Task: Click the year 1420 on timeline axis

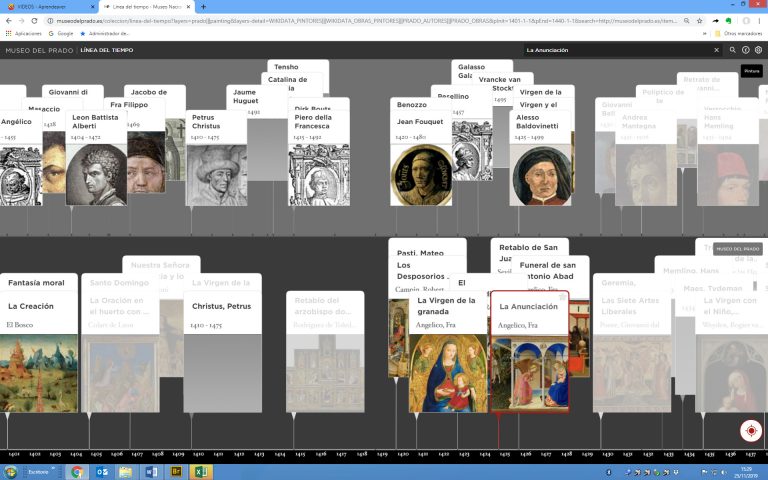Action: 403,454
